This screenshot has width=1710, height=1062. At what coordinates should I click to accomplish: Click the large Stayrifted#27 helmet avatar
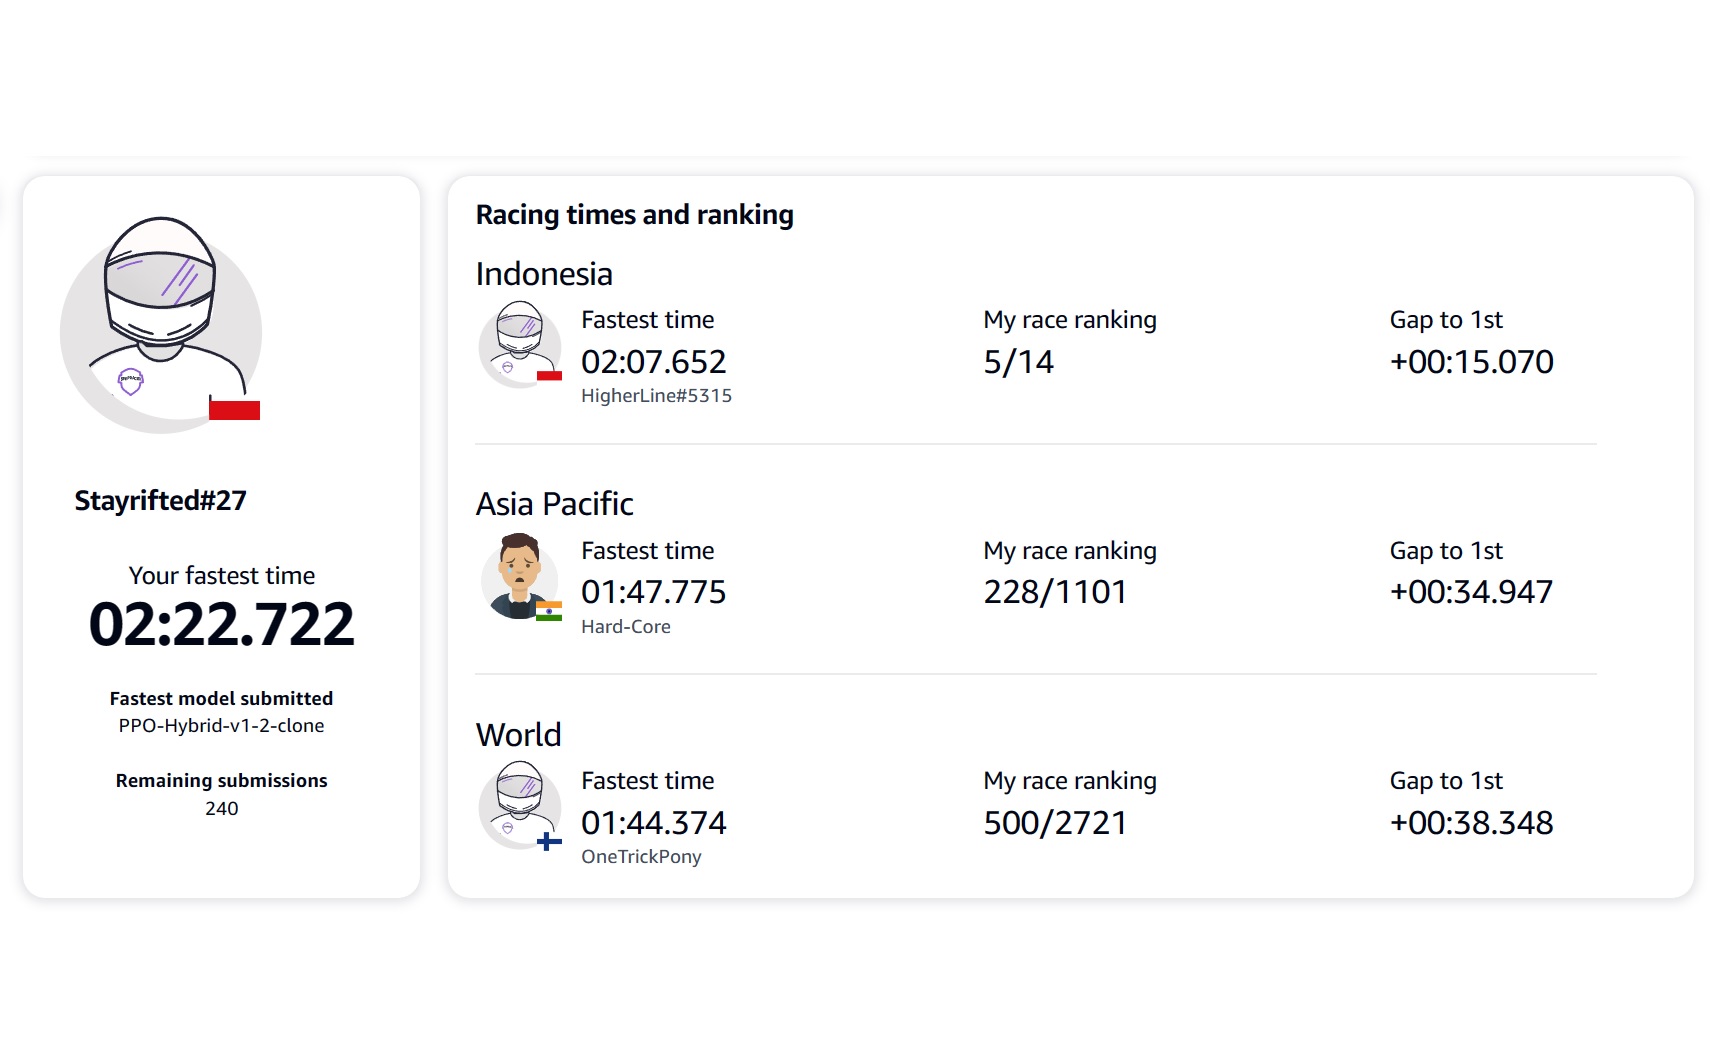point(161,324)
